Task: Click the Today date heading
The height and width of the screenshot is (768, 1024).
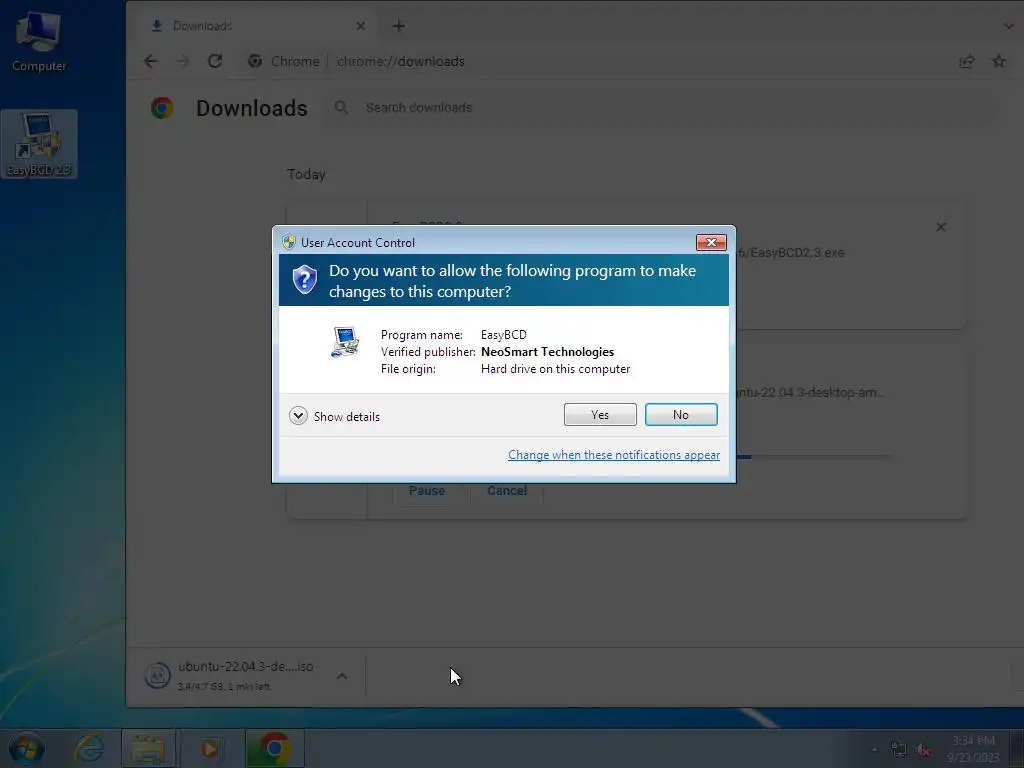Action: pyautogui.click(x=306, y=174)
